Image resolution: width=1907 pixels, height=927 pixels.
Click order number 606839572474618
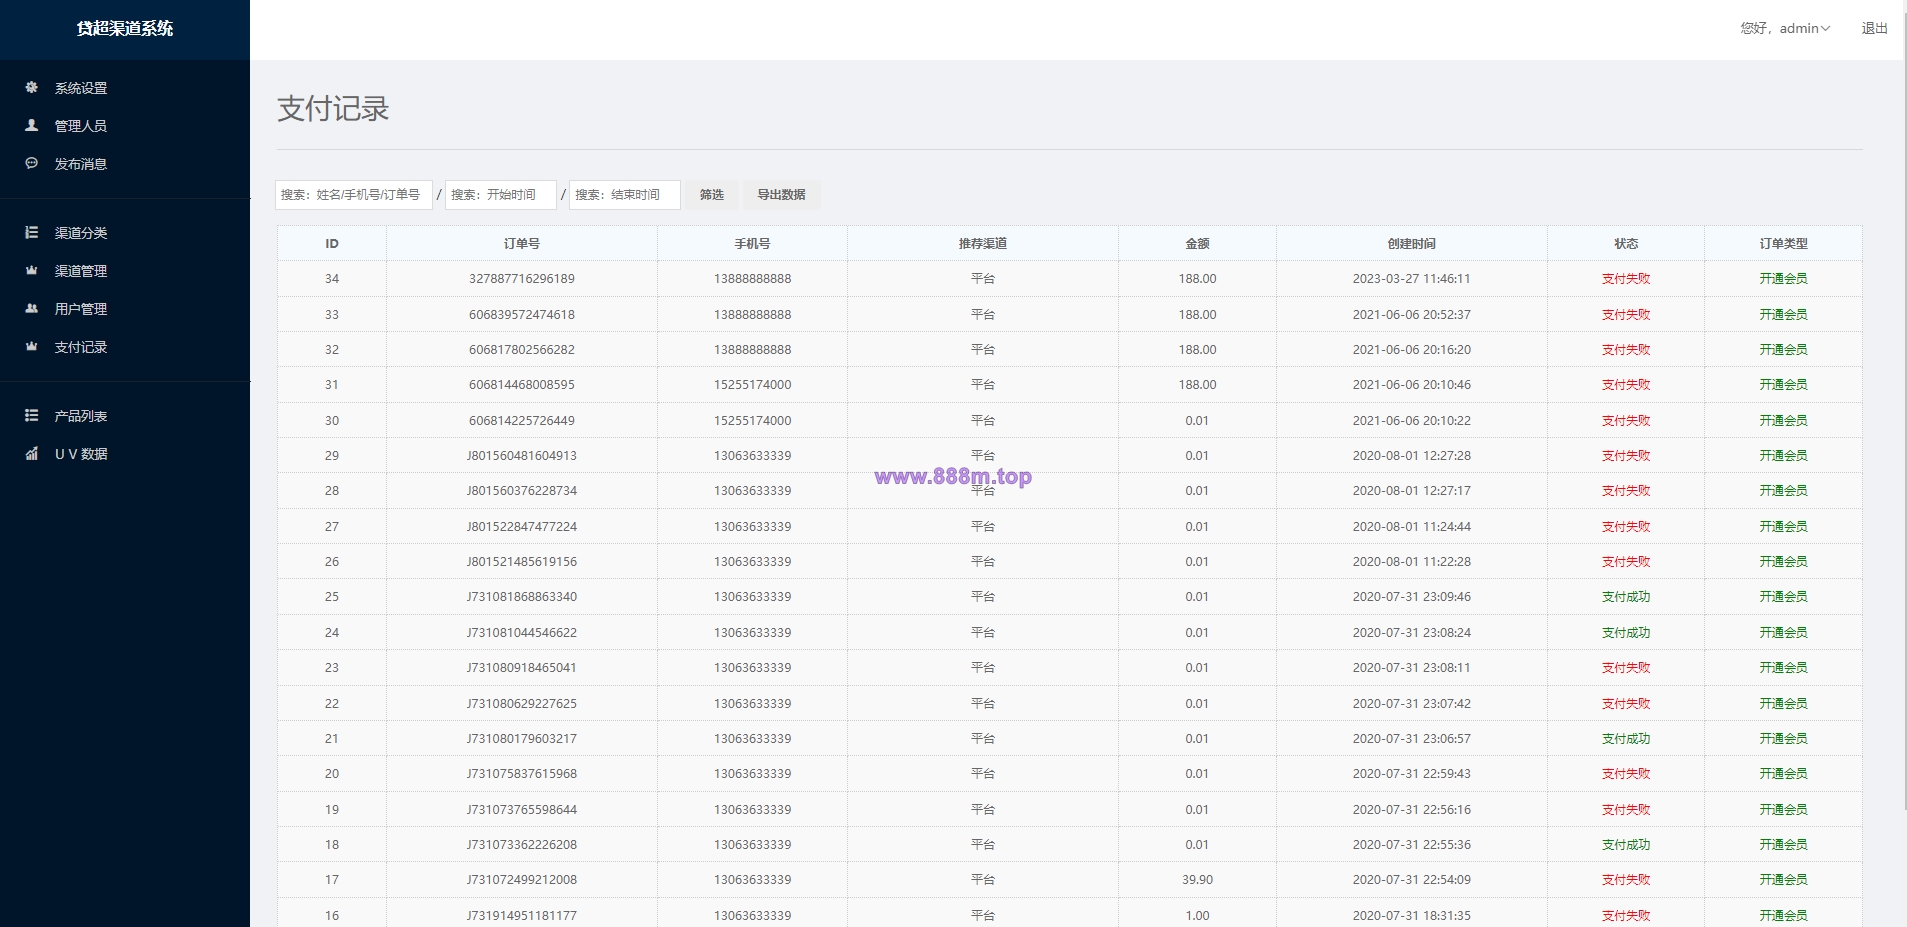[522, 314]
